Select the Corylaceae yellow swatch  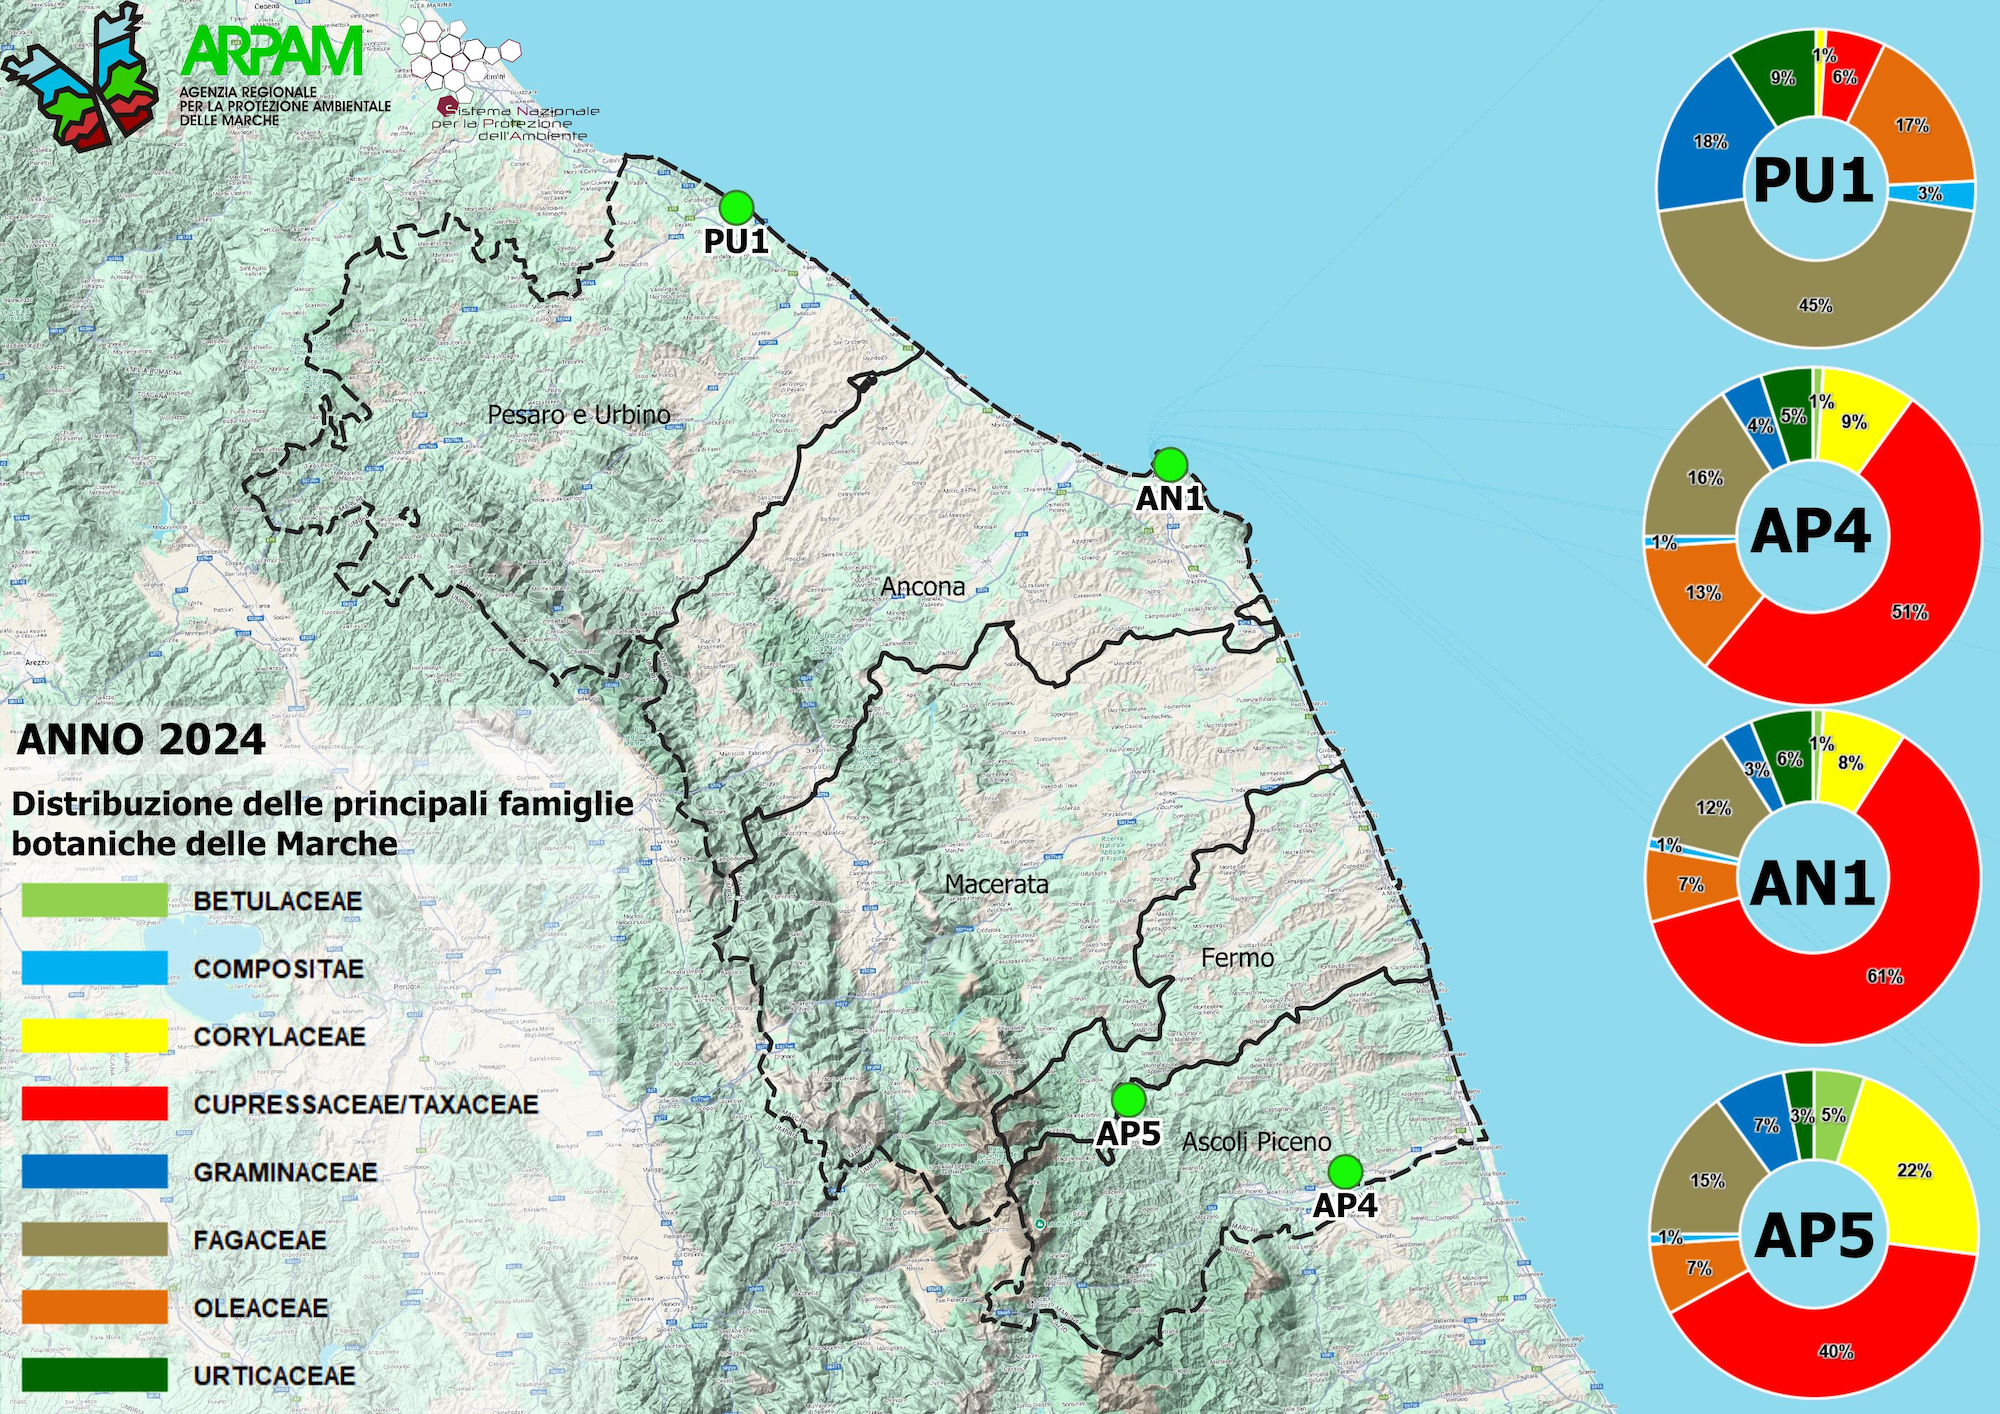point(95,1036)
